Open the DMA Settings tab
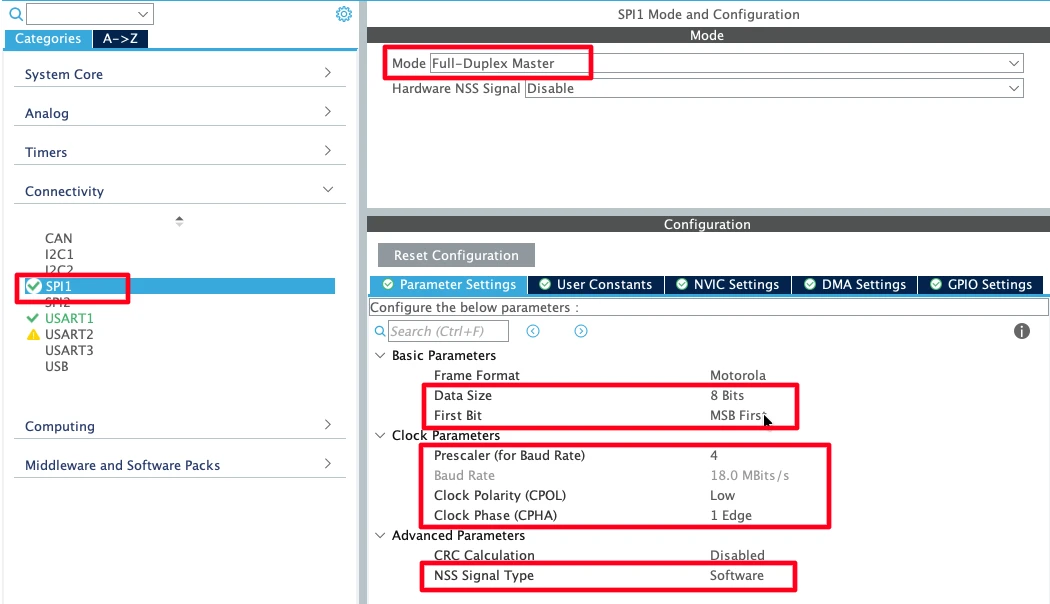1050x604 pixels. pos(854,285)
